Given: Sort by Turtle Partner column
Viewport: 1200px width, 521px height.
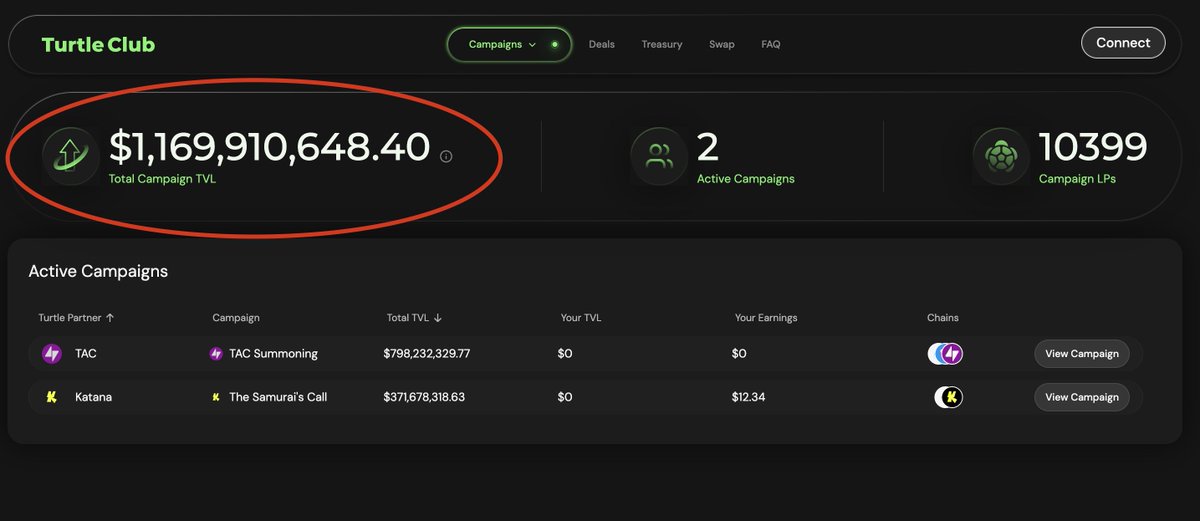Looking at the screenshot, I should coord(76,318).
